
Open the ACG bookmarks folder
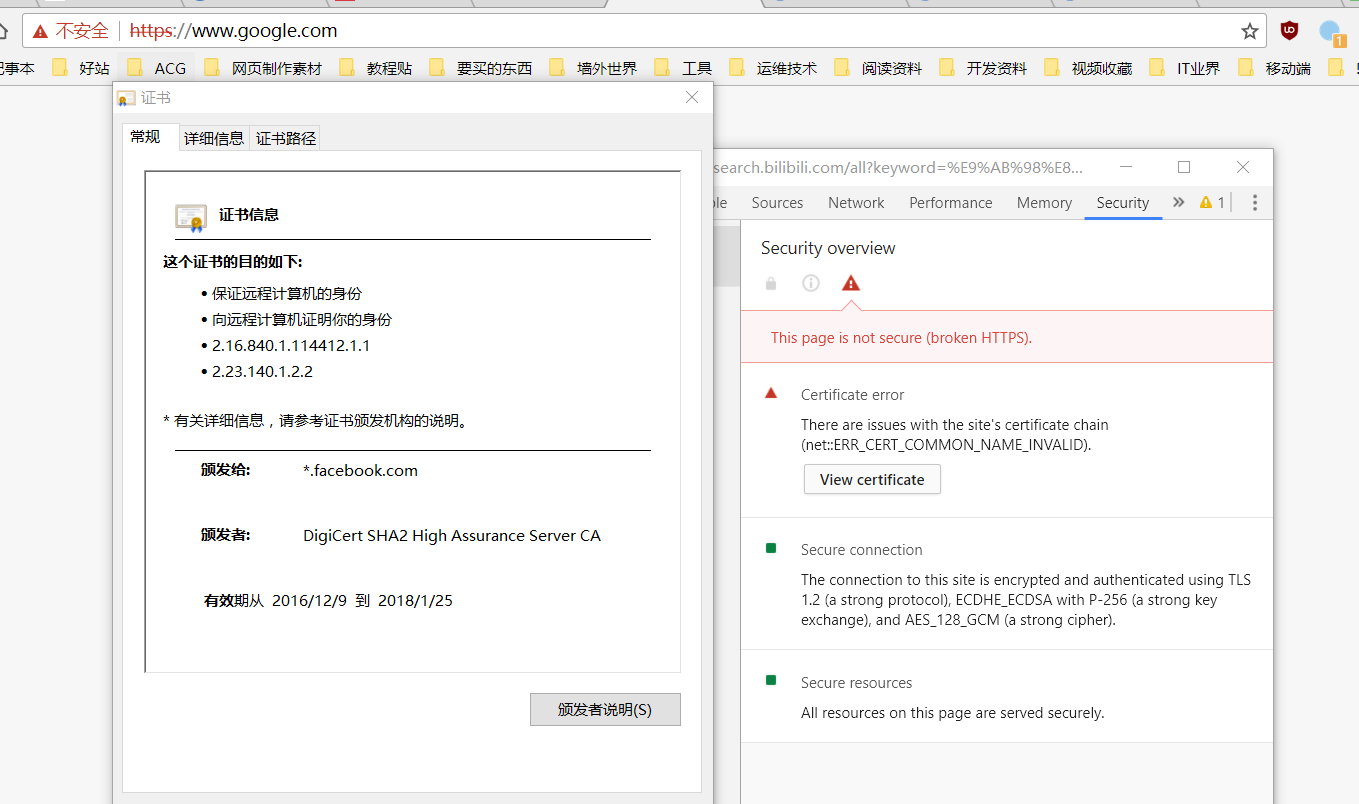point(158,68)
